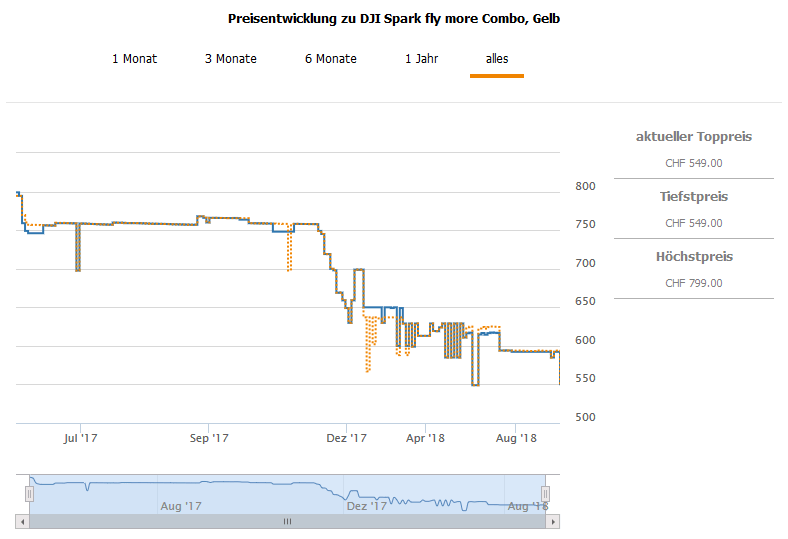Image resolution: width=788 pixels, height=539 pixels.
Task: Switch to the '3 Monate' range
Action: coord(231,59)
